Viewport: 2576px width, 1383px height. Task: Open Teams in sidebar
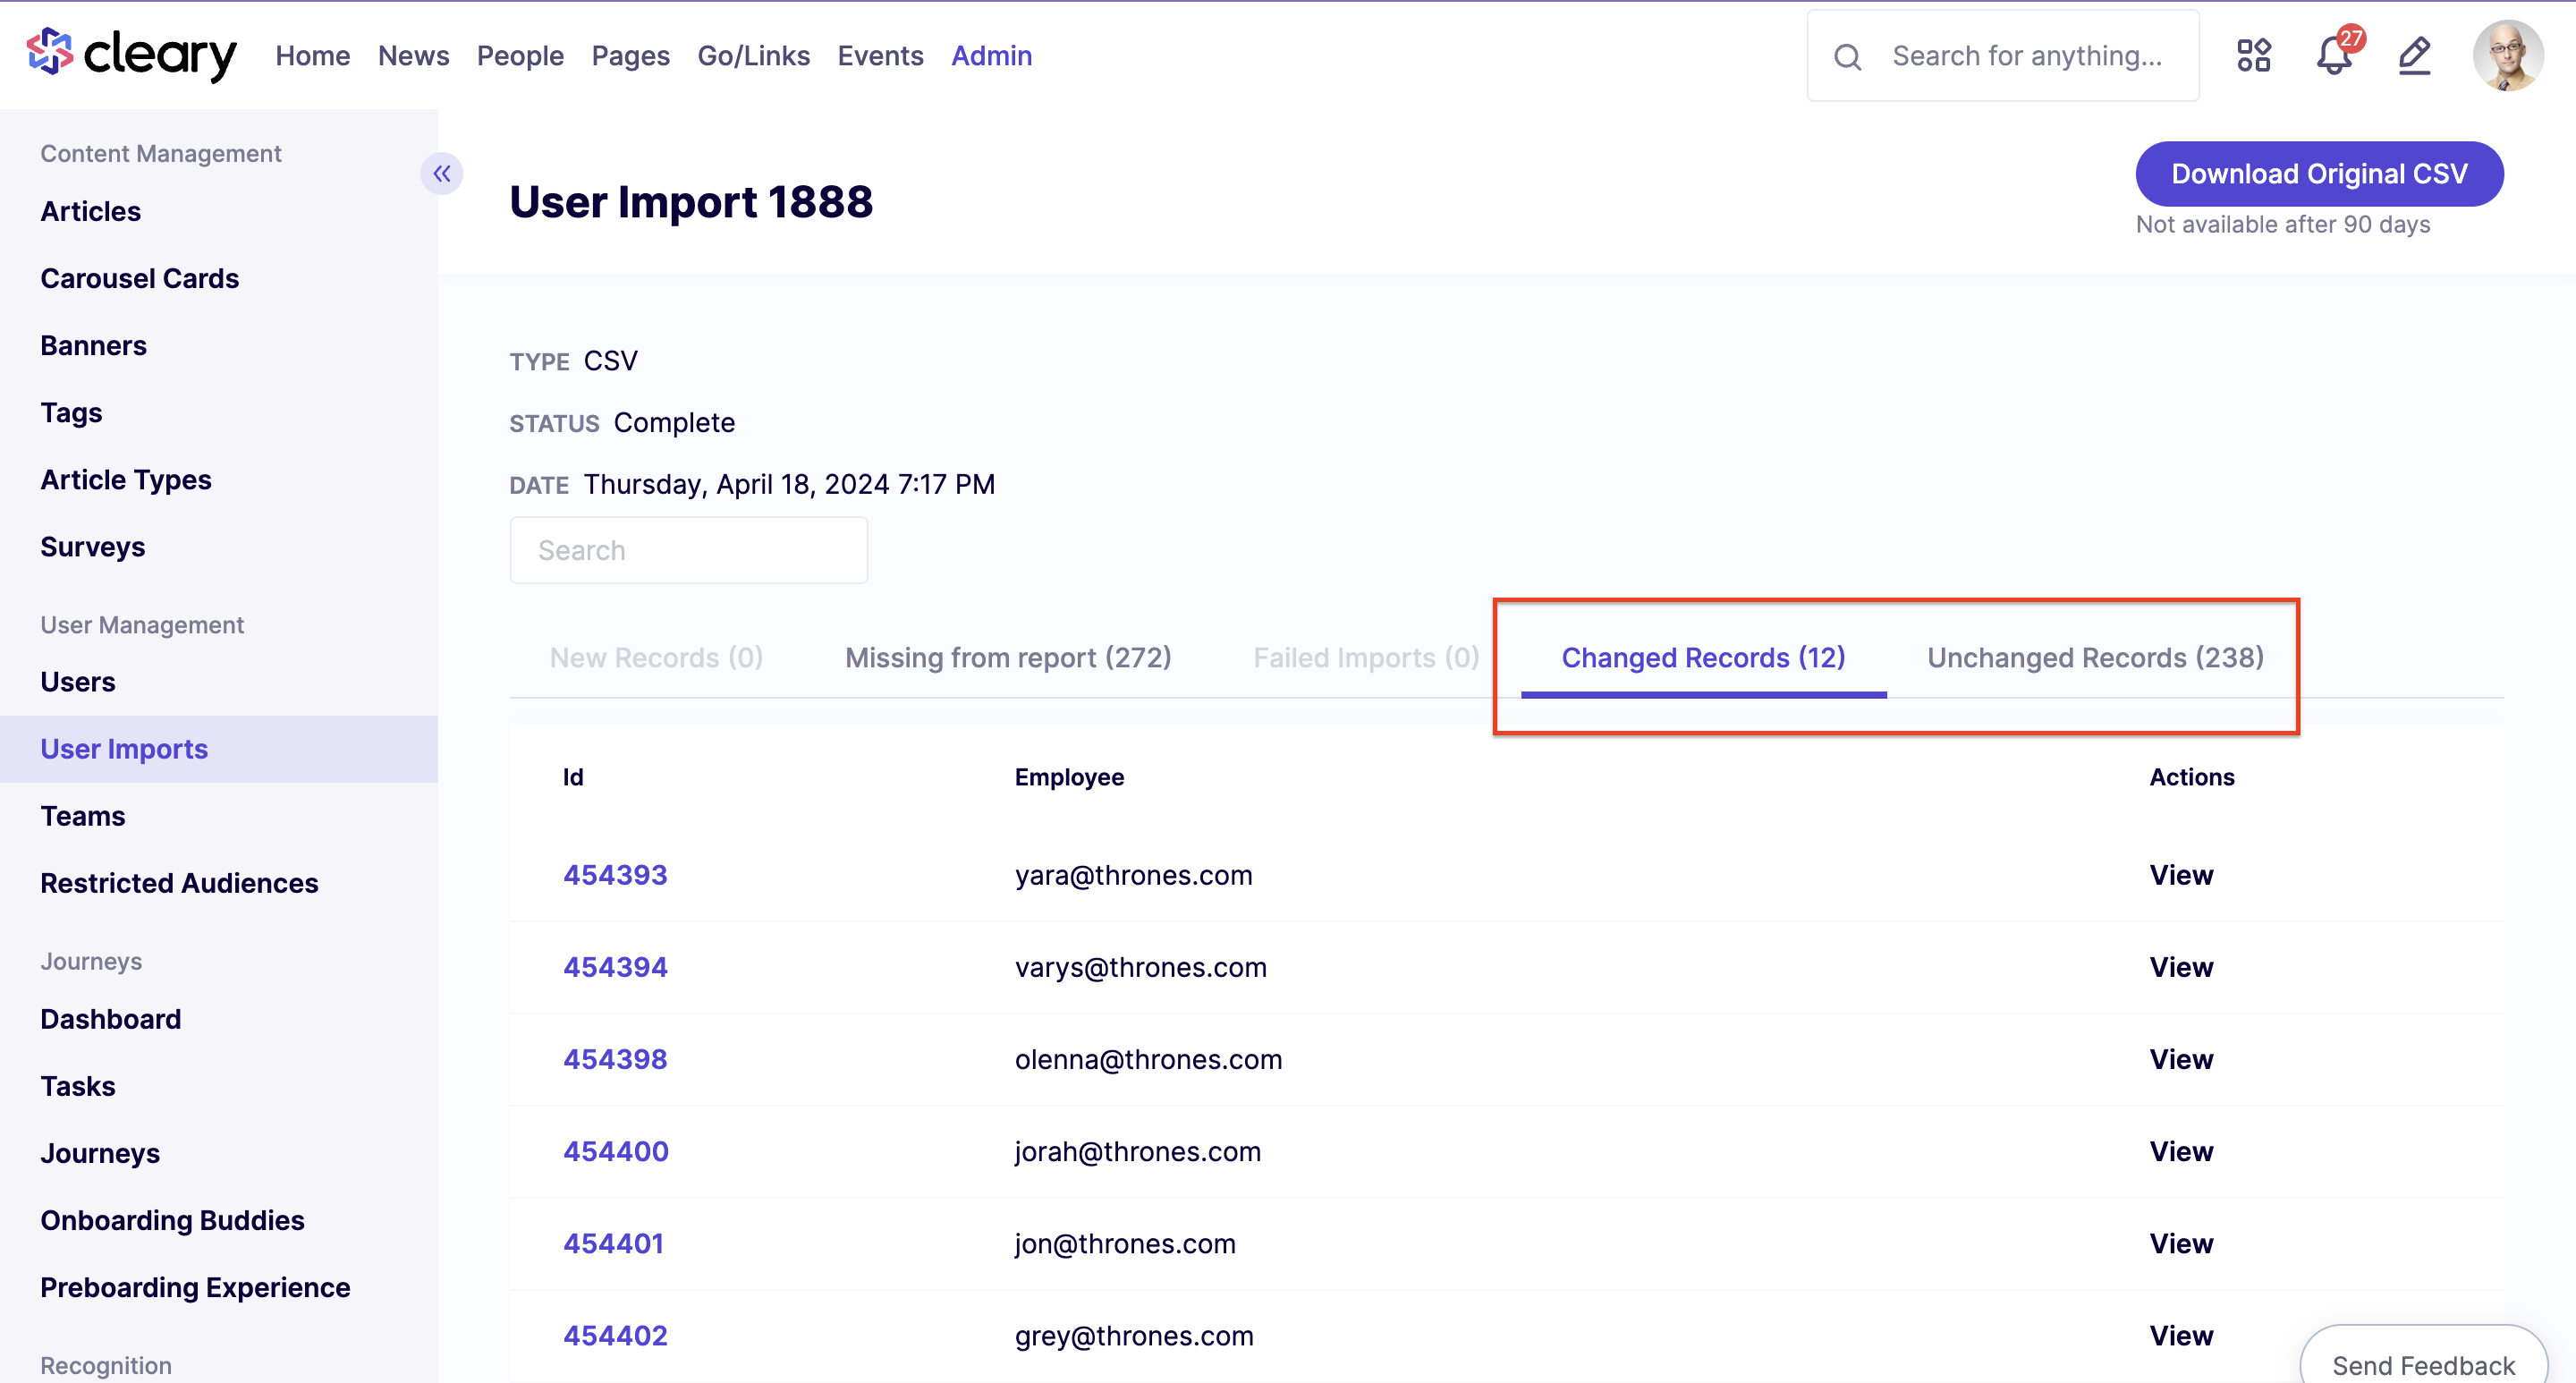pos(83,815)
